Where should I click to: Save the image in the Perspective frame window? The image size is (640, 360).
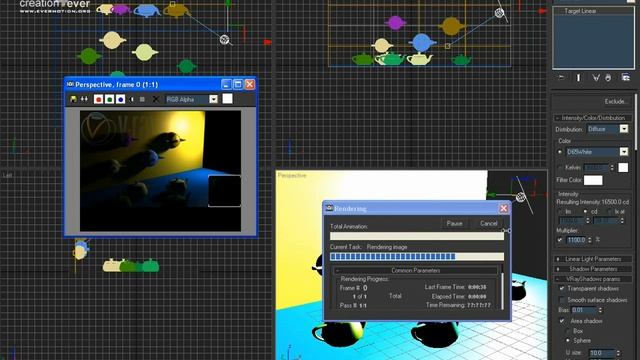73,99
